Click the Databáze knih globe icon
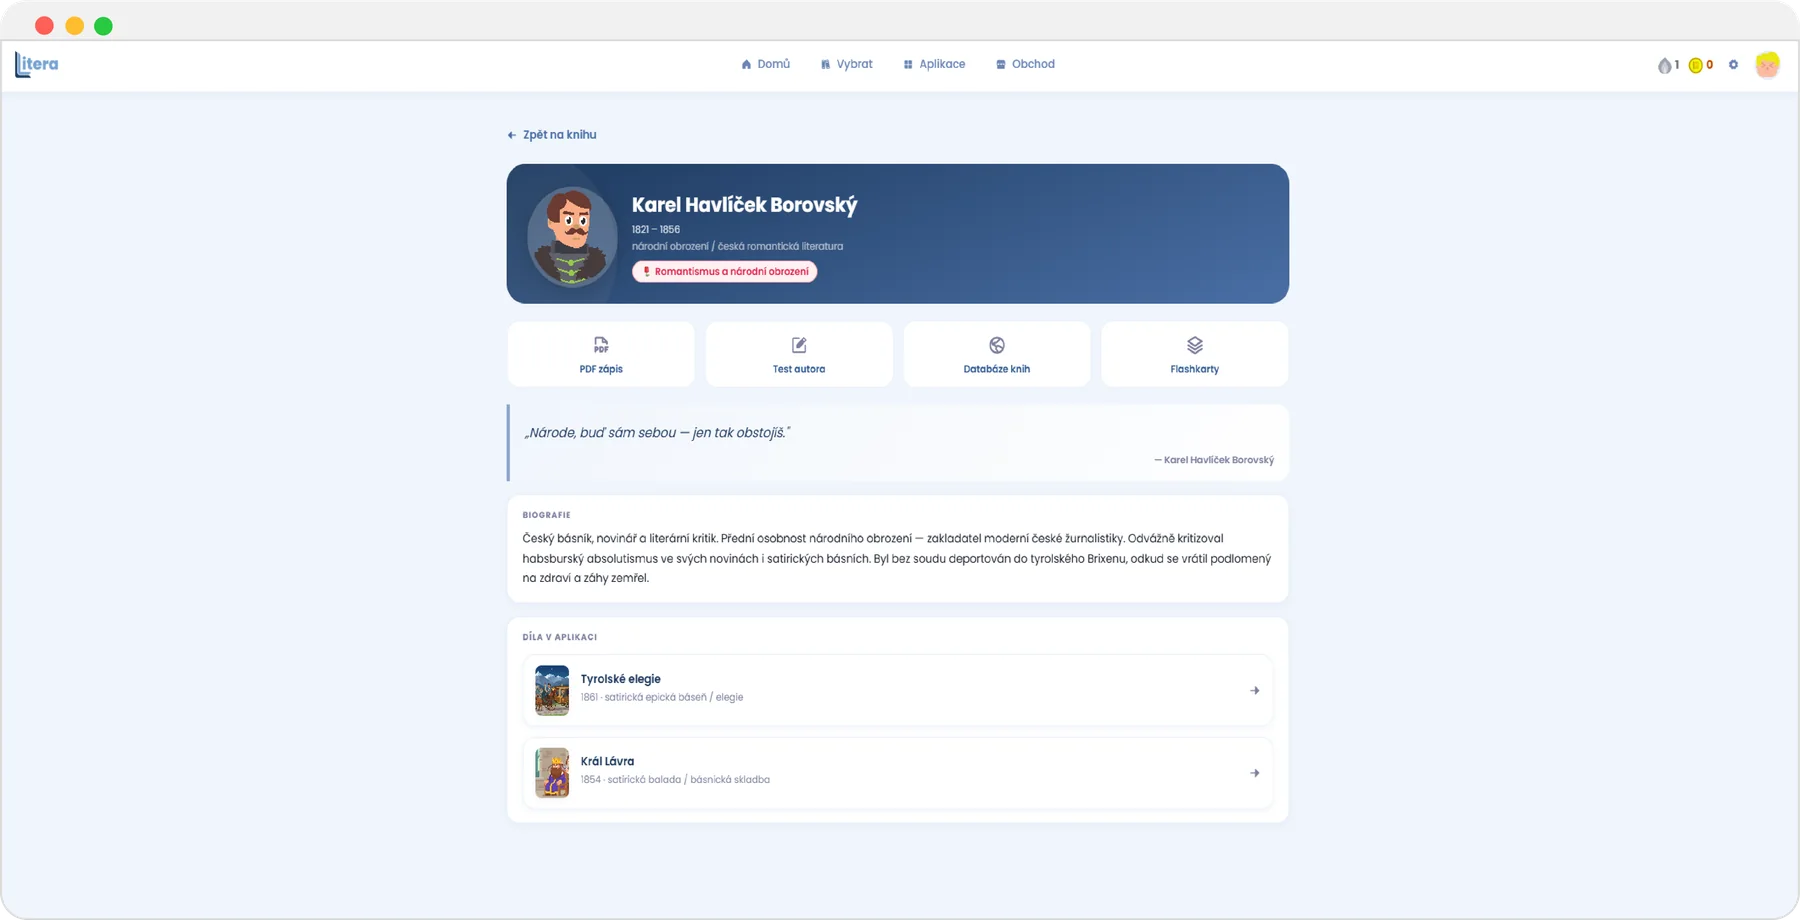This screenshot has height=920, width=1800. coord(997,345)
